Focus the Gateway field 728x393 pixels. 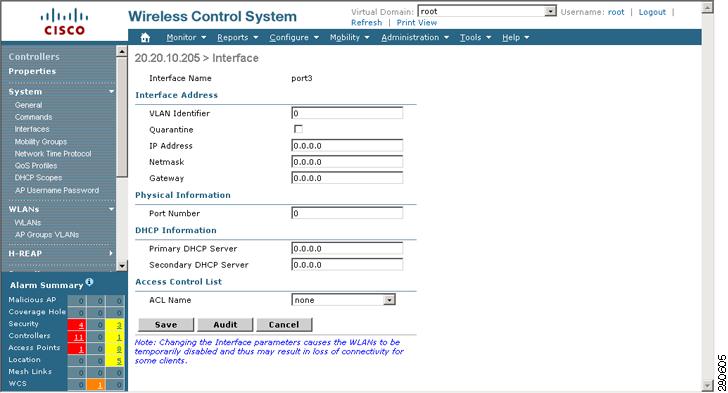[347, 178]
